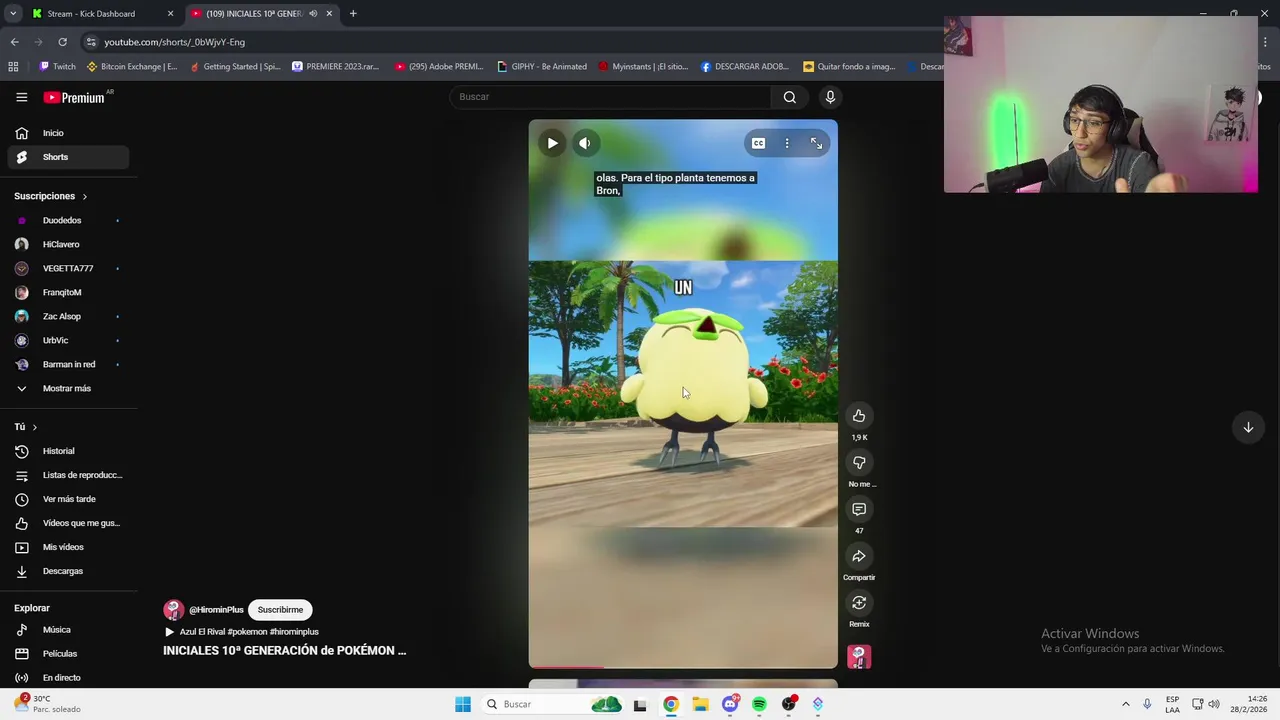Open Mis videos in the sidebar
1280x720 pixels.
tap(68, 547)
